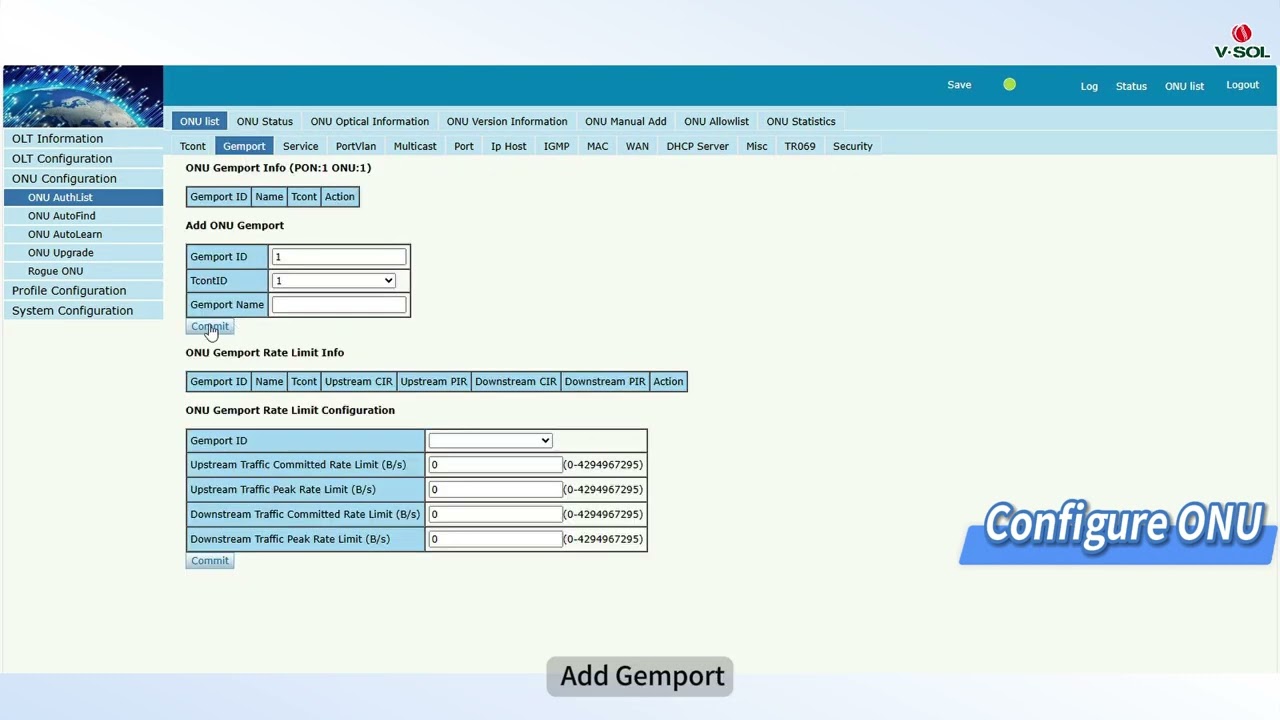Viewport: 1280px width, 720px height.
Task: Focus the Gemport ID input field
Action: click(339, 257)
